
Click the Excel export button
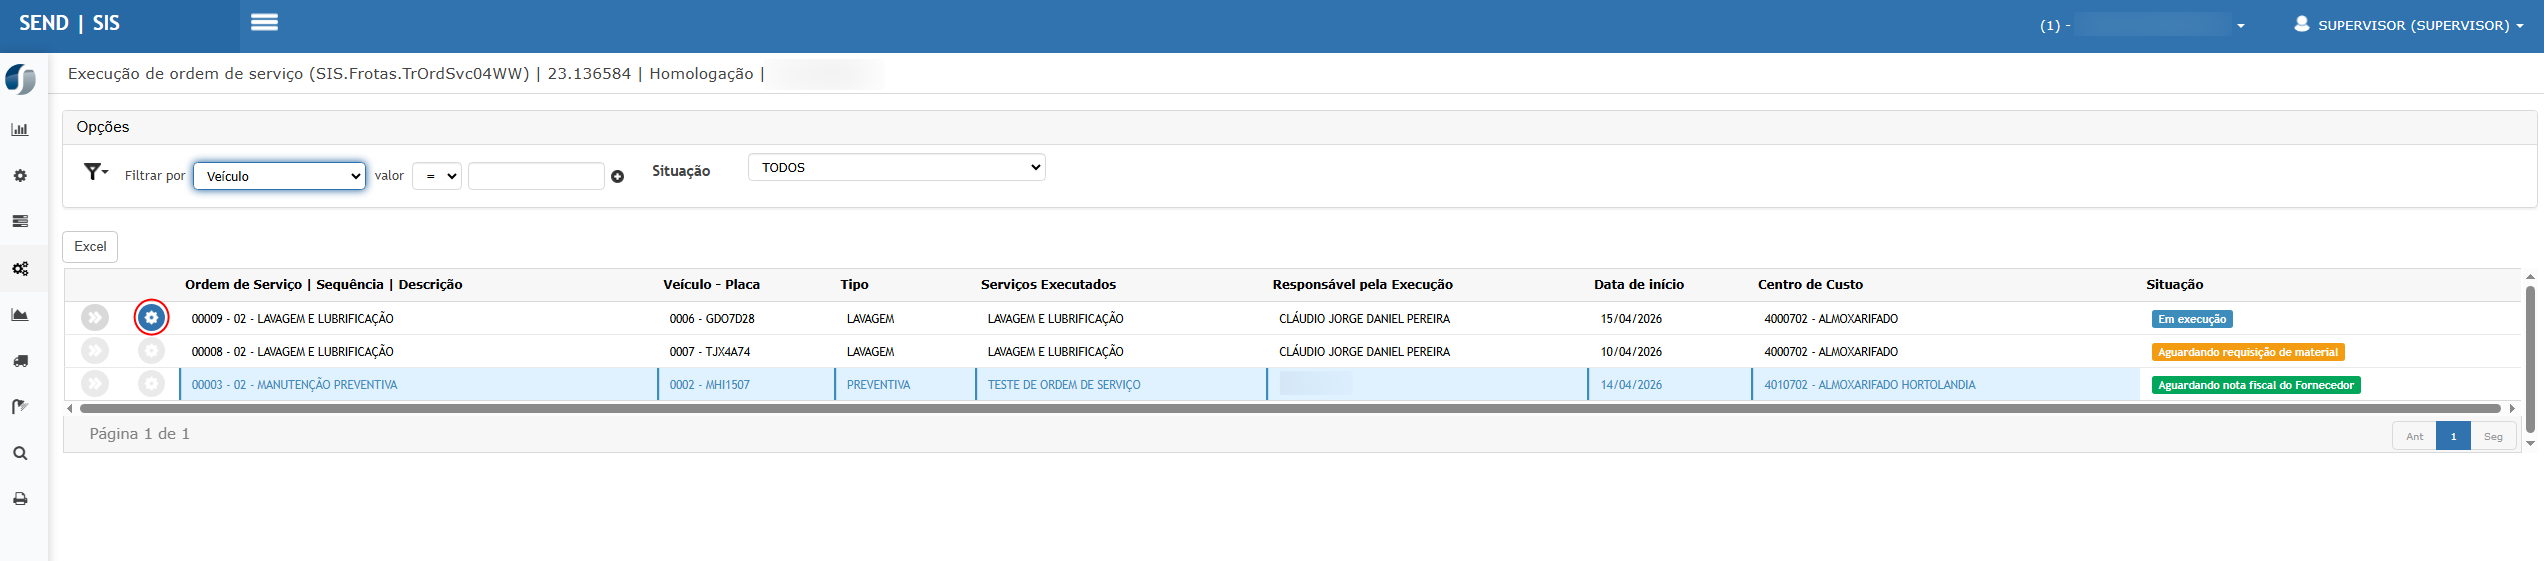90,247
